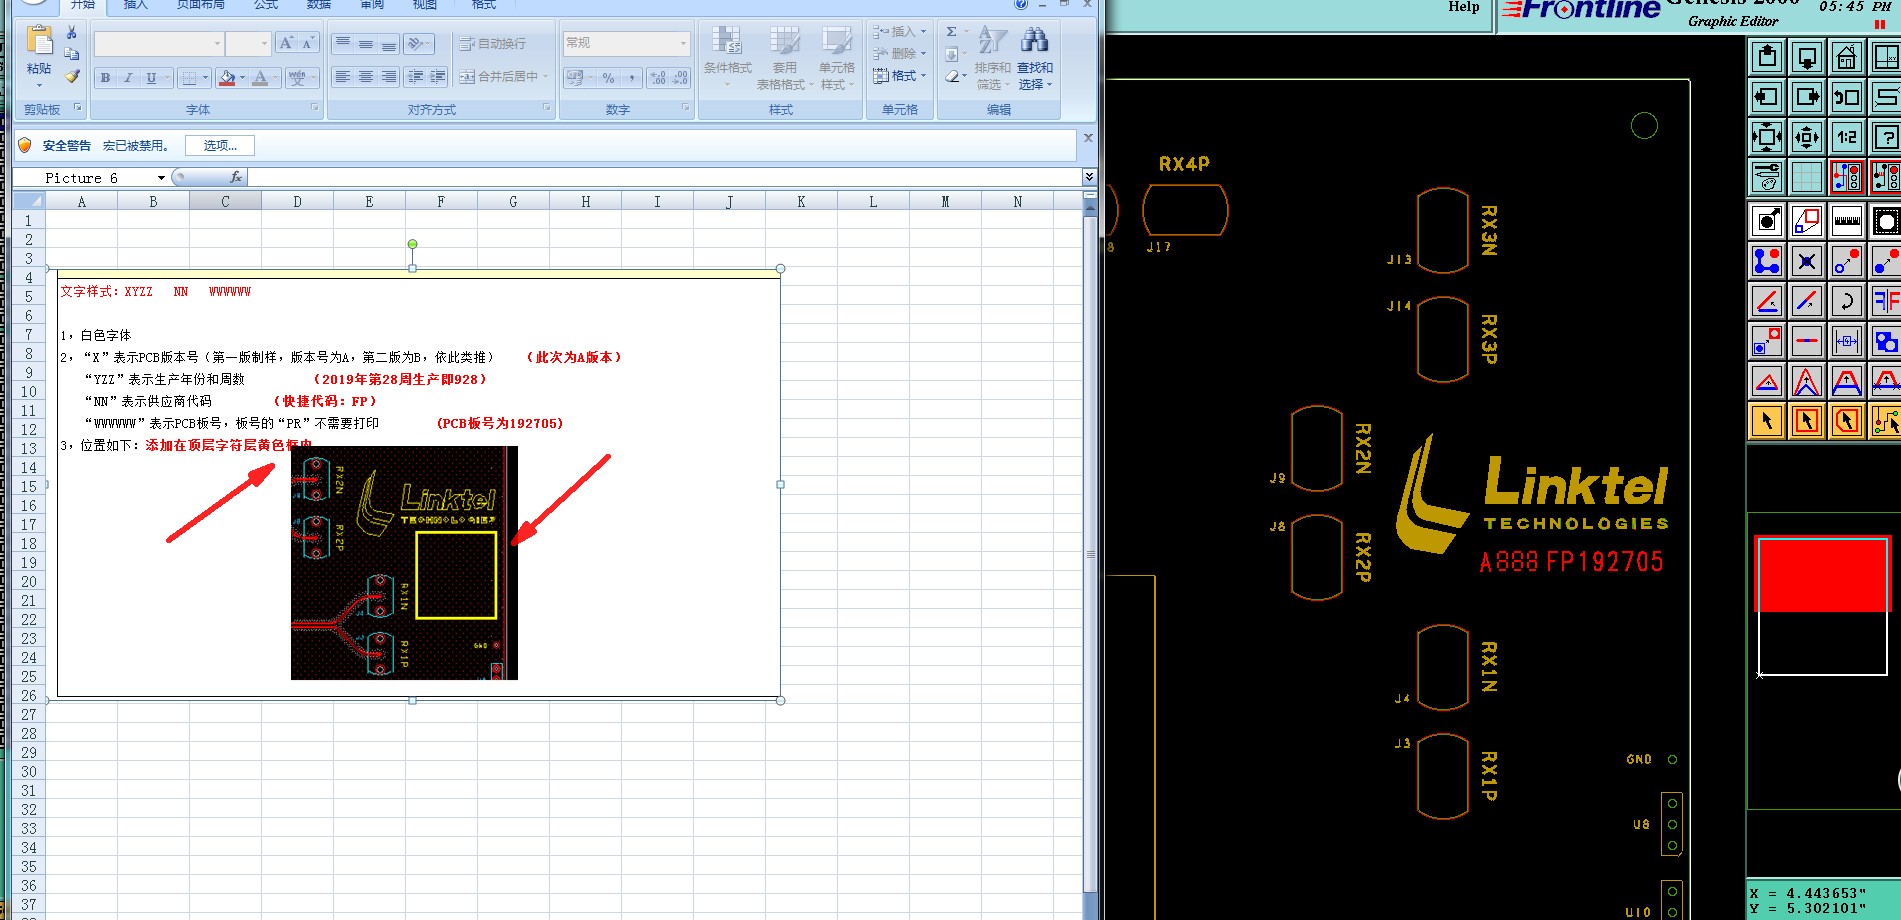
Task: Select the Genesis ruler measure tool
Action: [x=1847, y=221]
